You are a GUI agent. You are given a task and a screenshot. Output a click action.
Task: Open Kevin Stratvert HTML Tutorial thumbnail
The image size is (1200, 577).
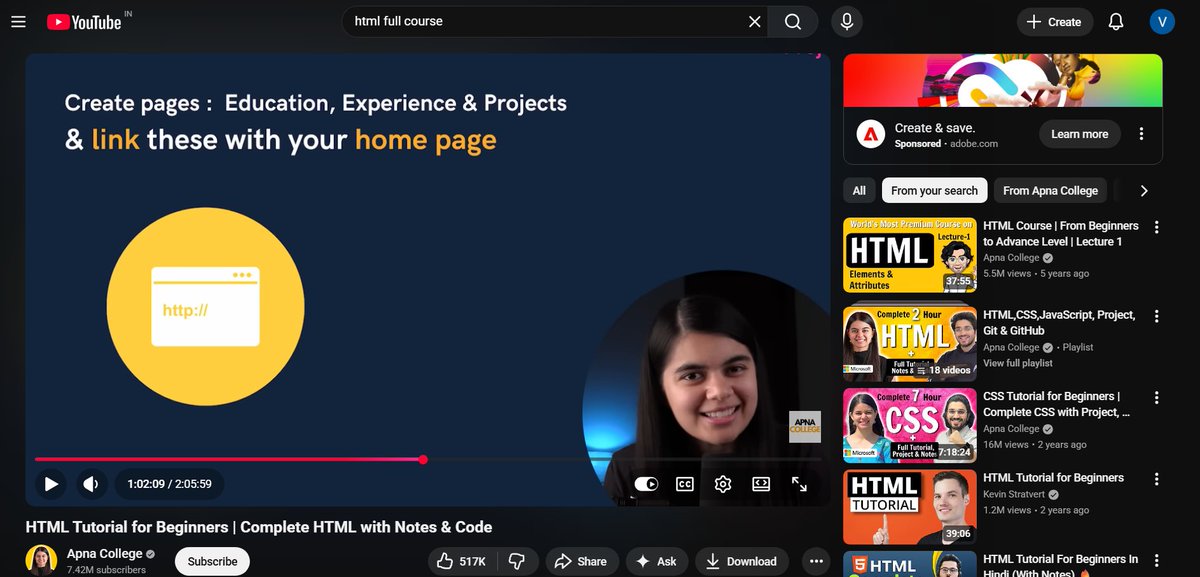[910, 507]
